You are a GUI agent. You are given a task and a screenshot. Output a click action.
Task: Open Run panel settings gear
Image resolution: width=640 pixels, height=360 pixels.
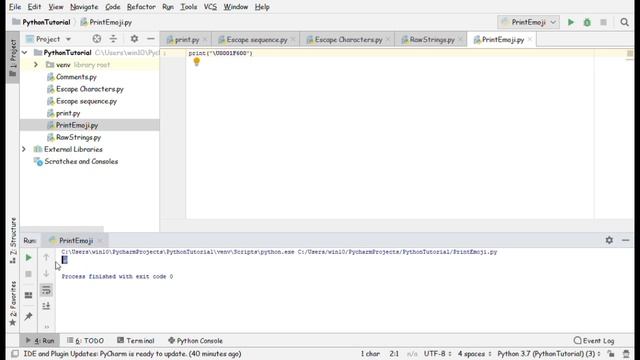[x=609, y=240]
